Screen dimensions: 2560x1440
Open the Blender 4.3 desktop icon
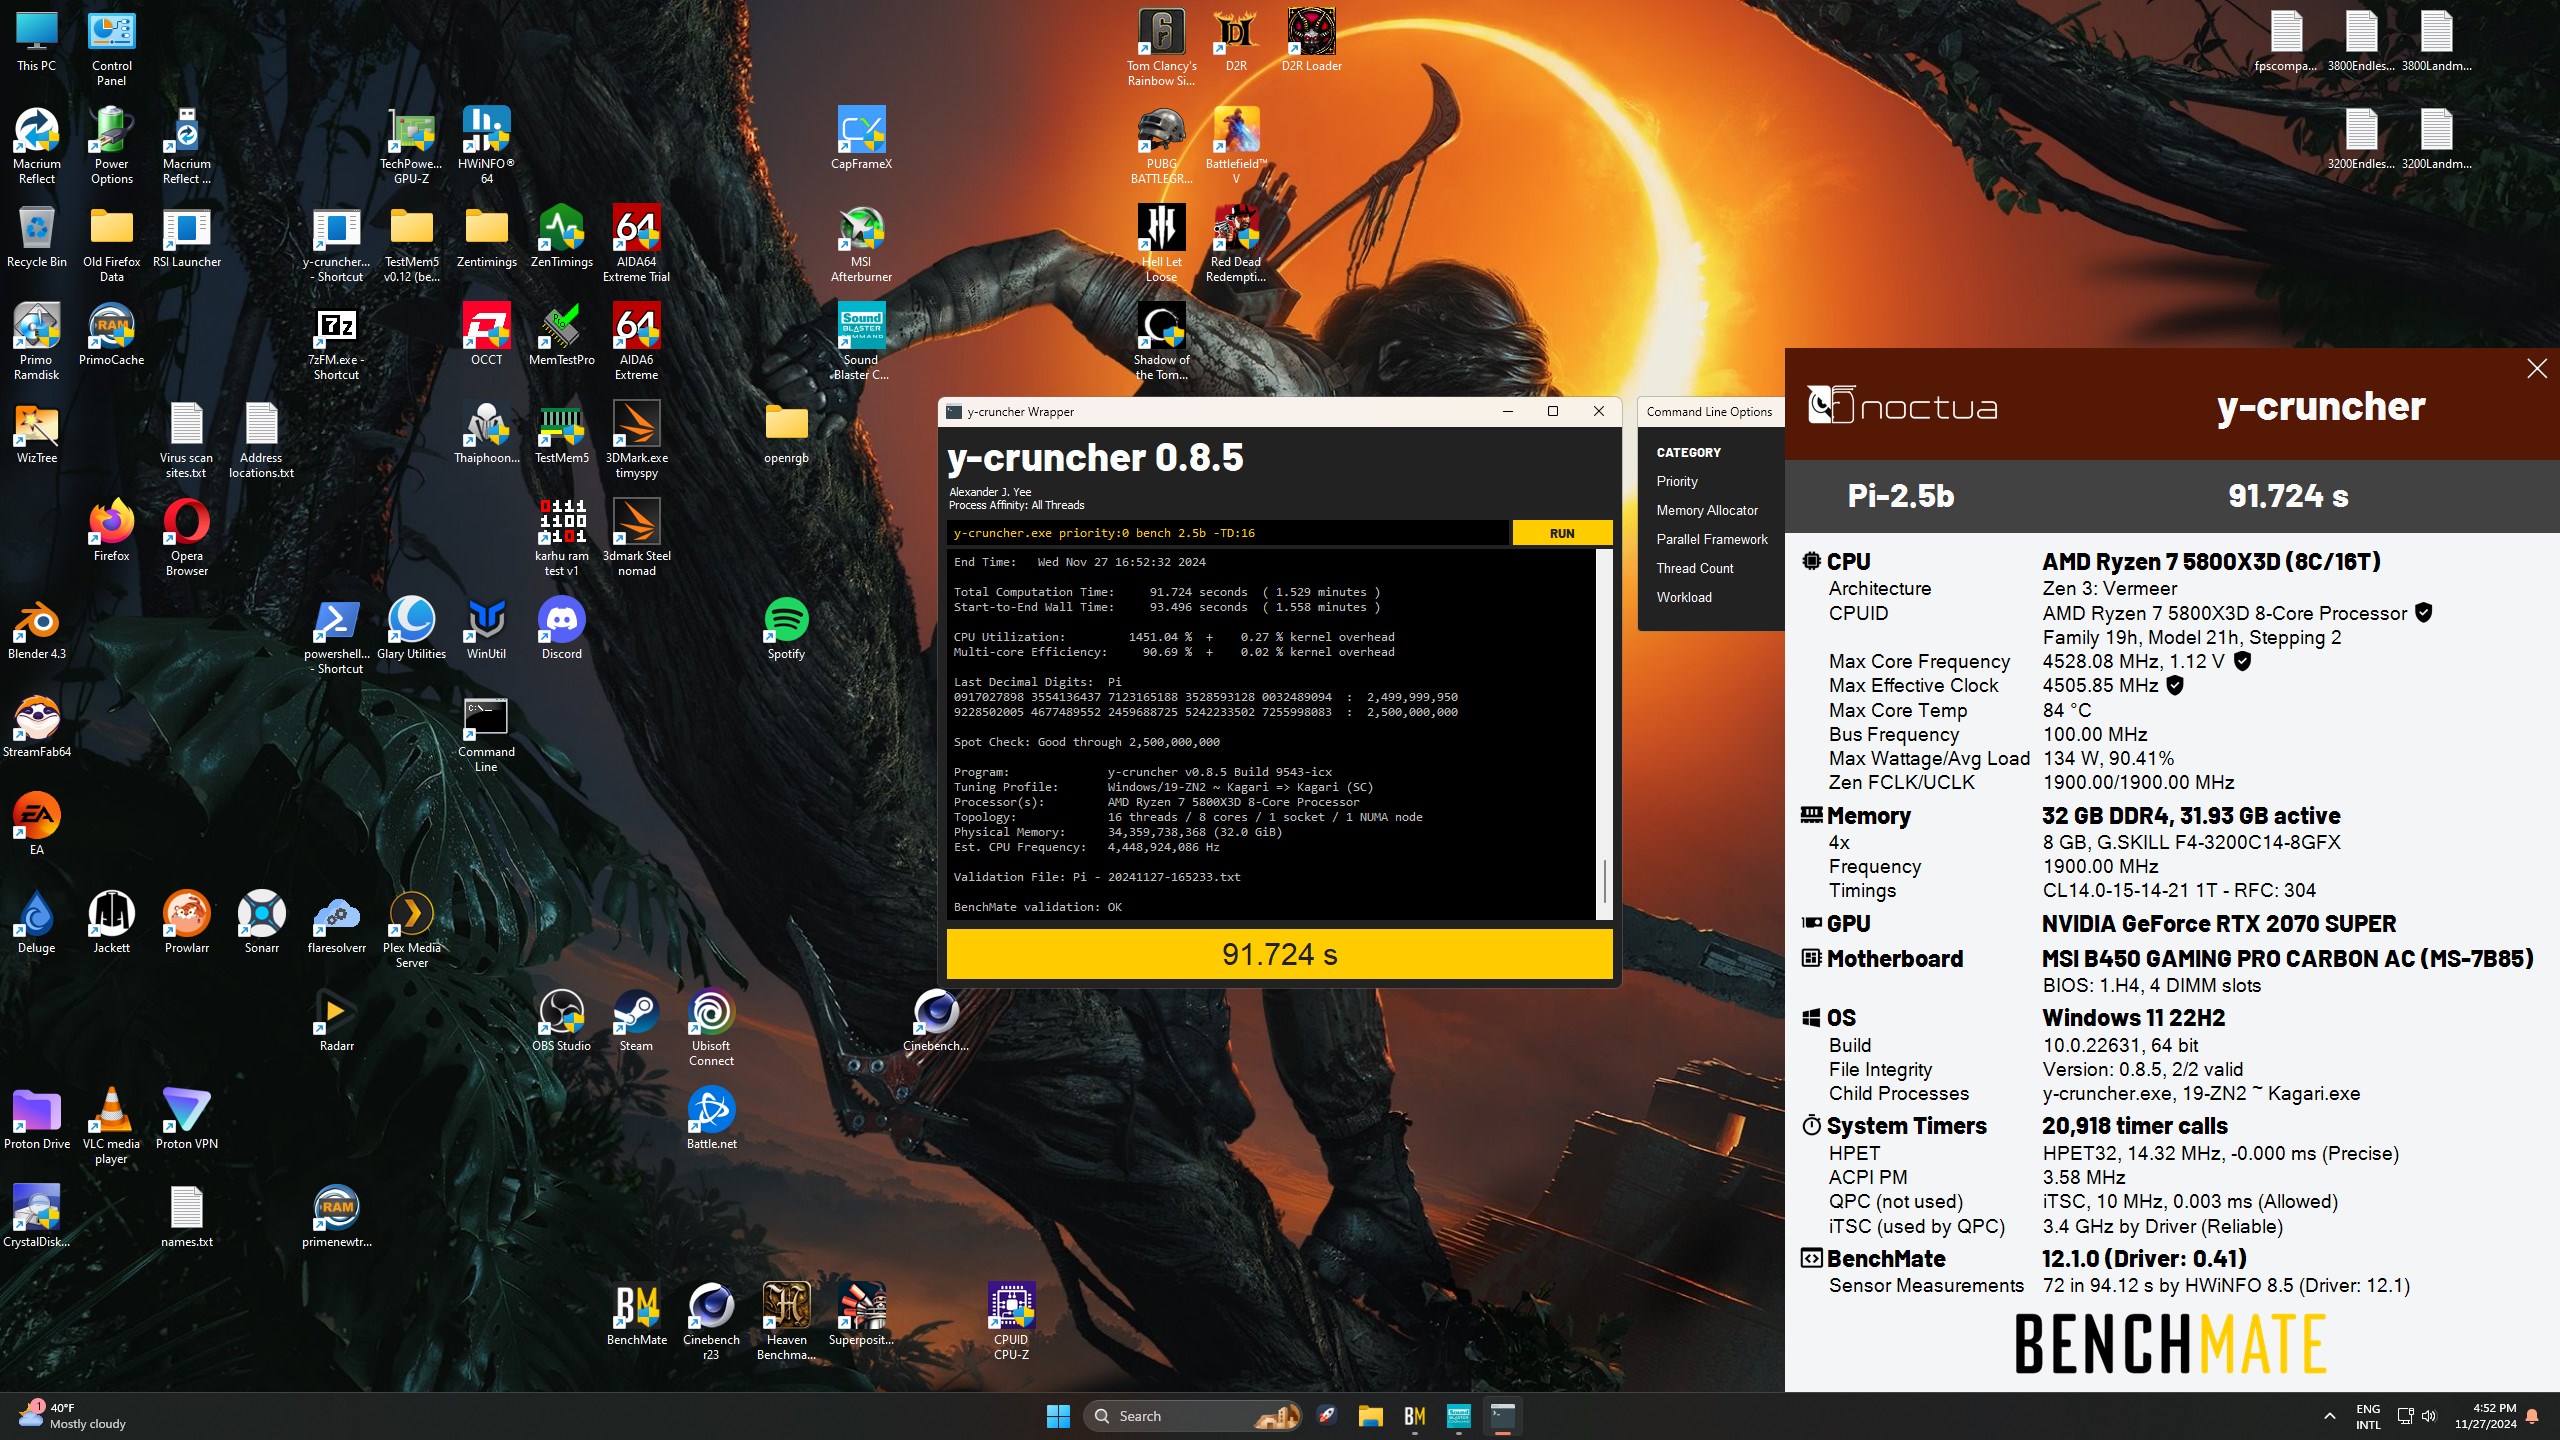coord(36,629)
